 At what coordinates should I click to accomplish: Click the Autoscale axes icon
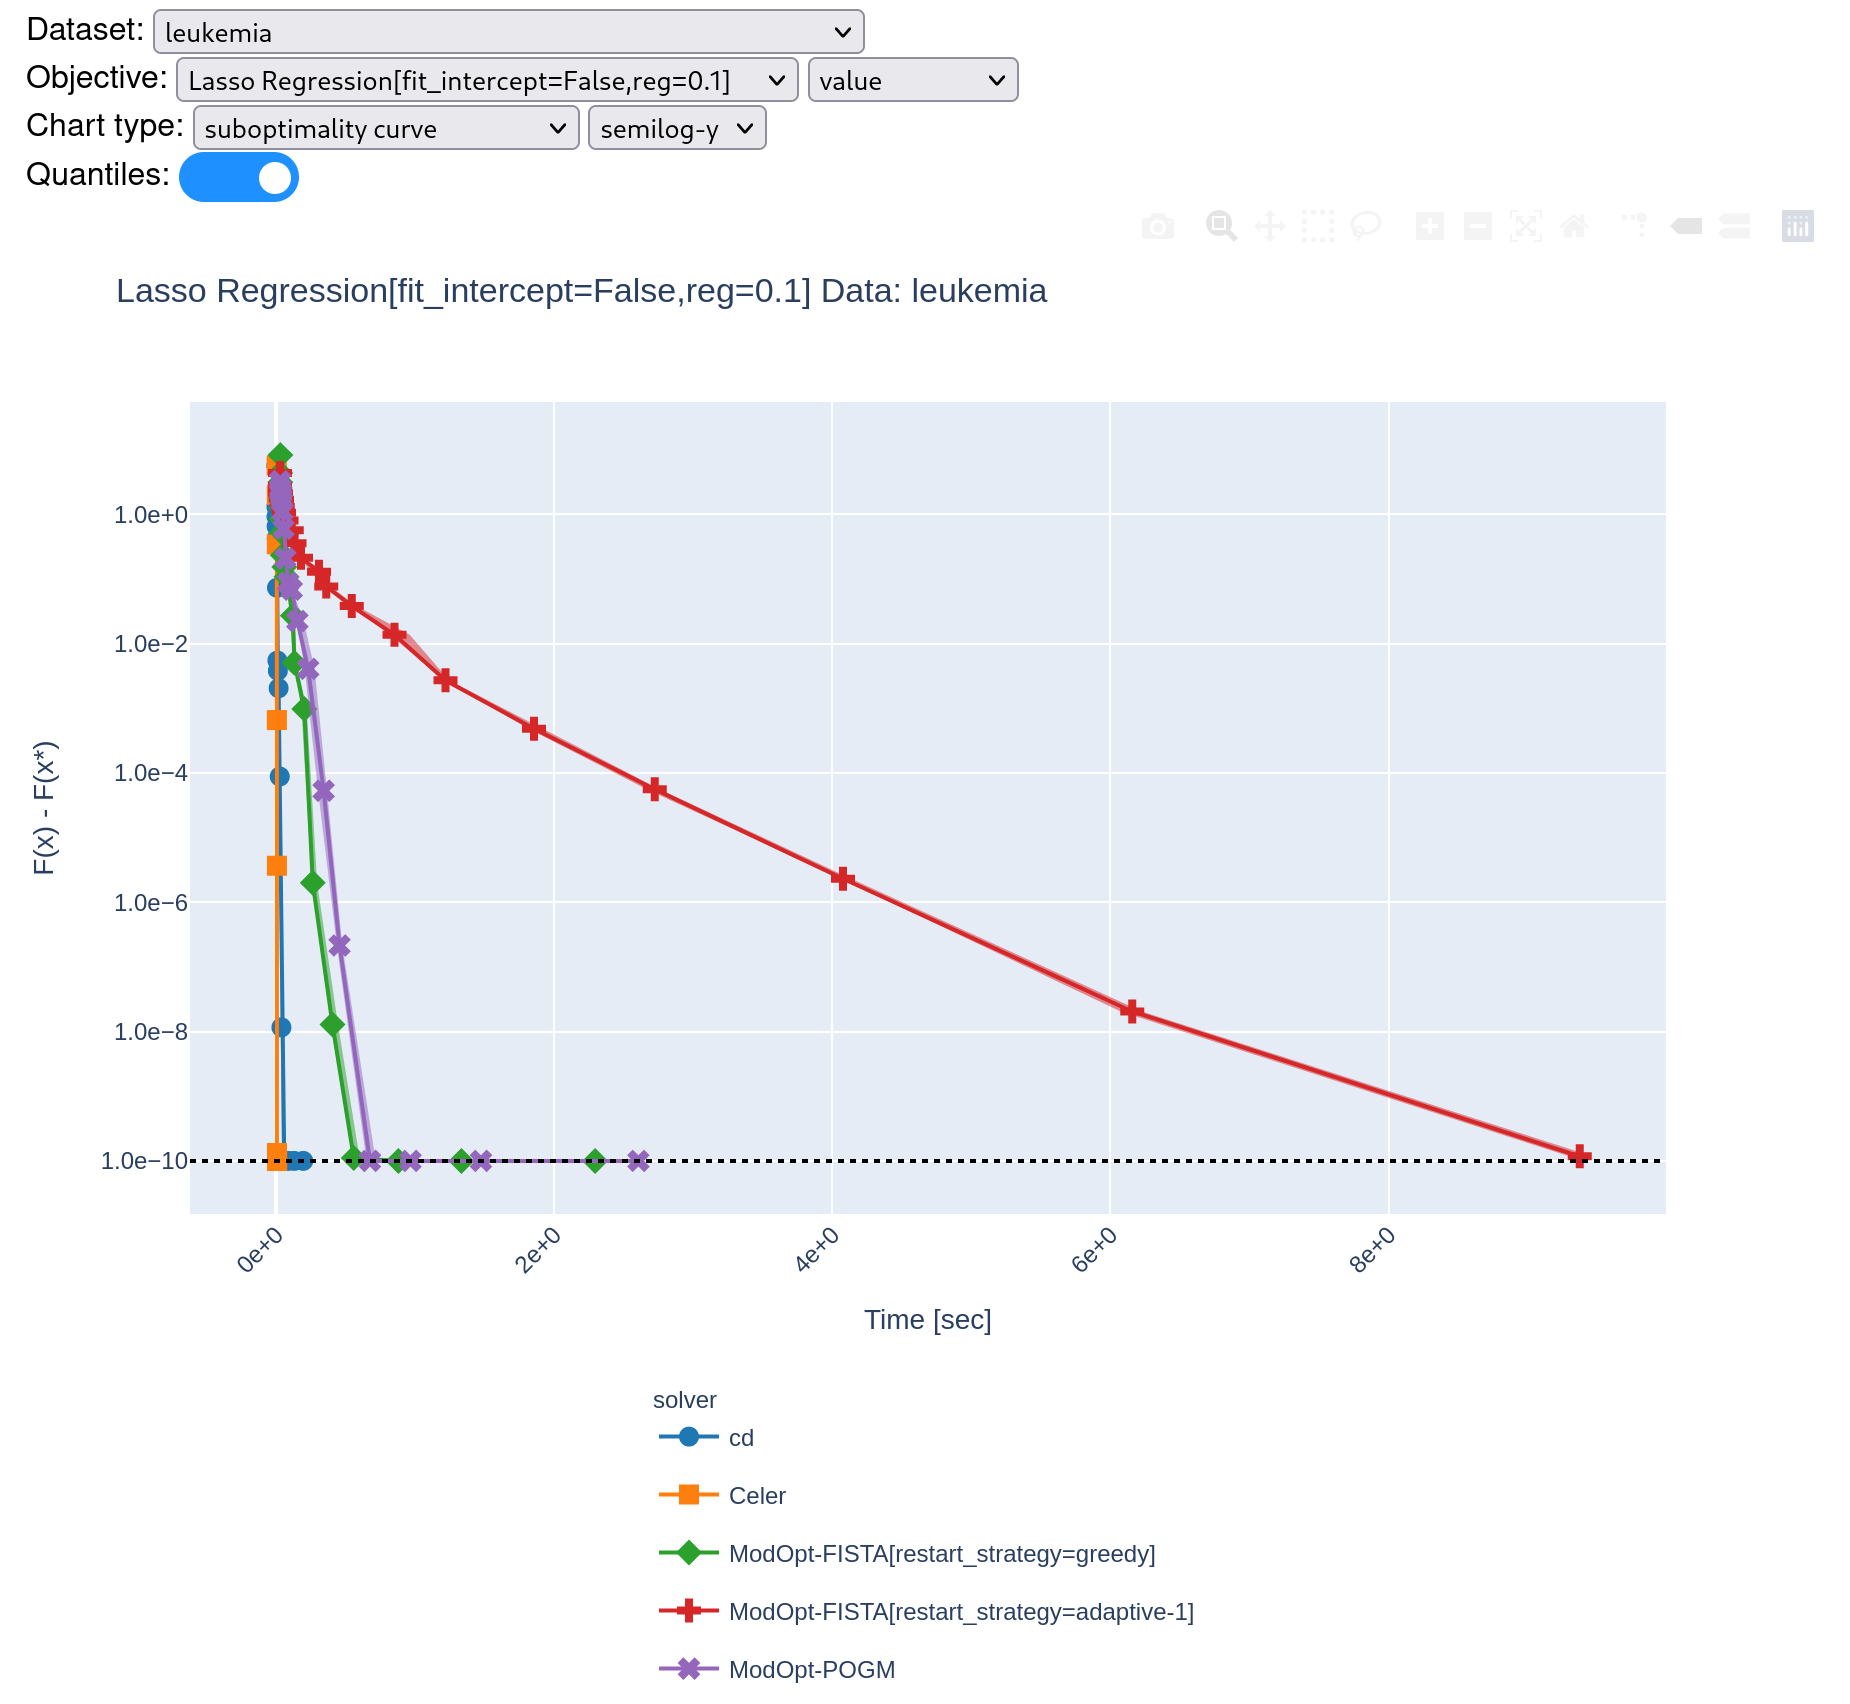coord(1526,227)
